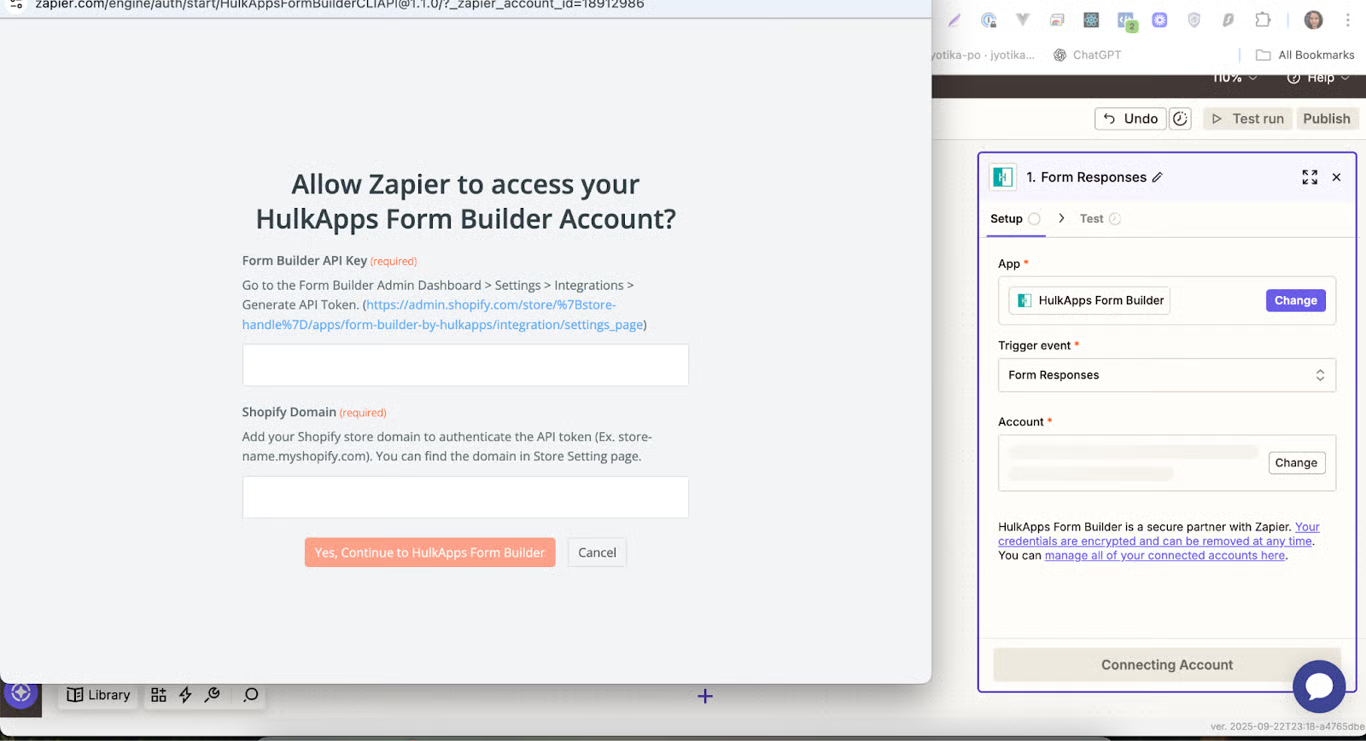The width and height of the screenshot is (1366, 741).
Task: Close the Form Responses panel
Action: (1336, 177)
